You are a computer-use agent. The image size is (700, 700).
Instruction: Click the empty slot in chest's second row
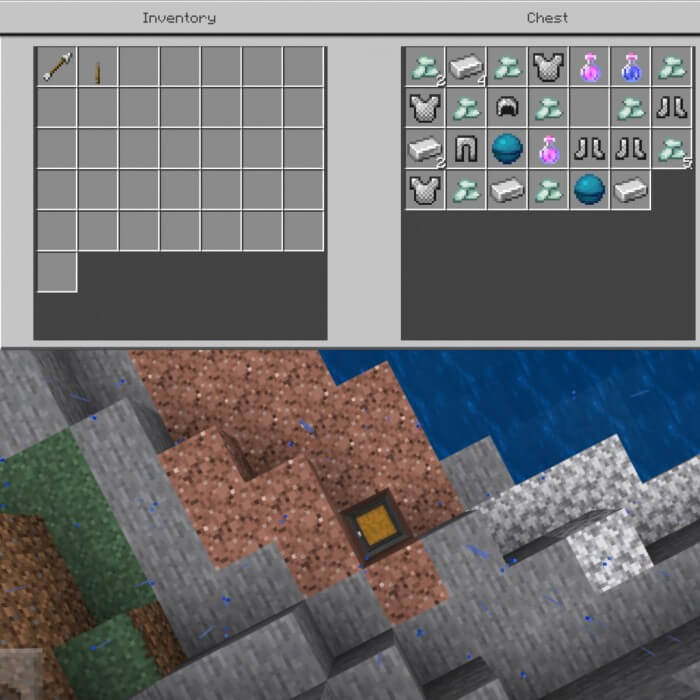589,108
